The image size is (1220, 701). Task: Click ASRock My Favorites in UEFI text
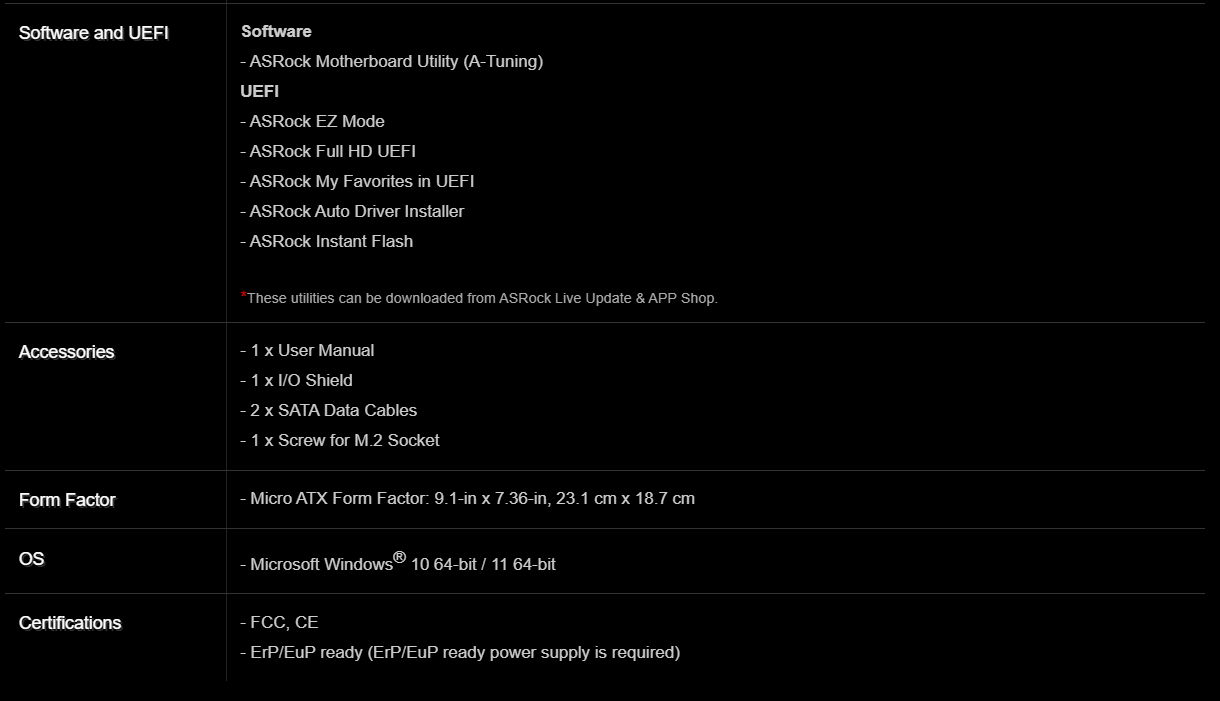pyautogui.click(x=358, y=181)
